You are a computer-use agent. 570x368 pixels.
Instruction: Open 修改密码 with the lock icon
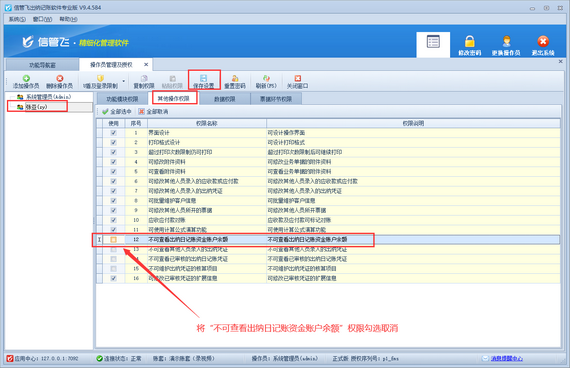click(470, 41)
